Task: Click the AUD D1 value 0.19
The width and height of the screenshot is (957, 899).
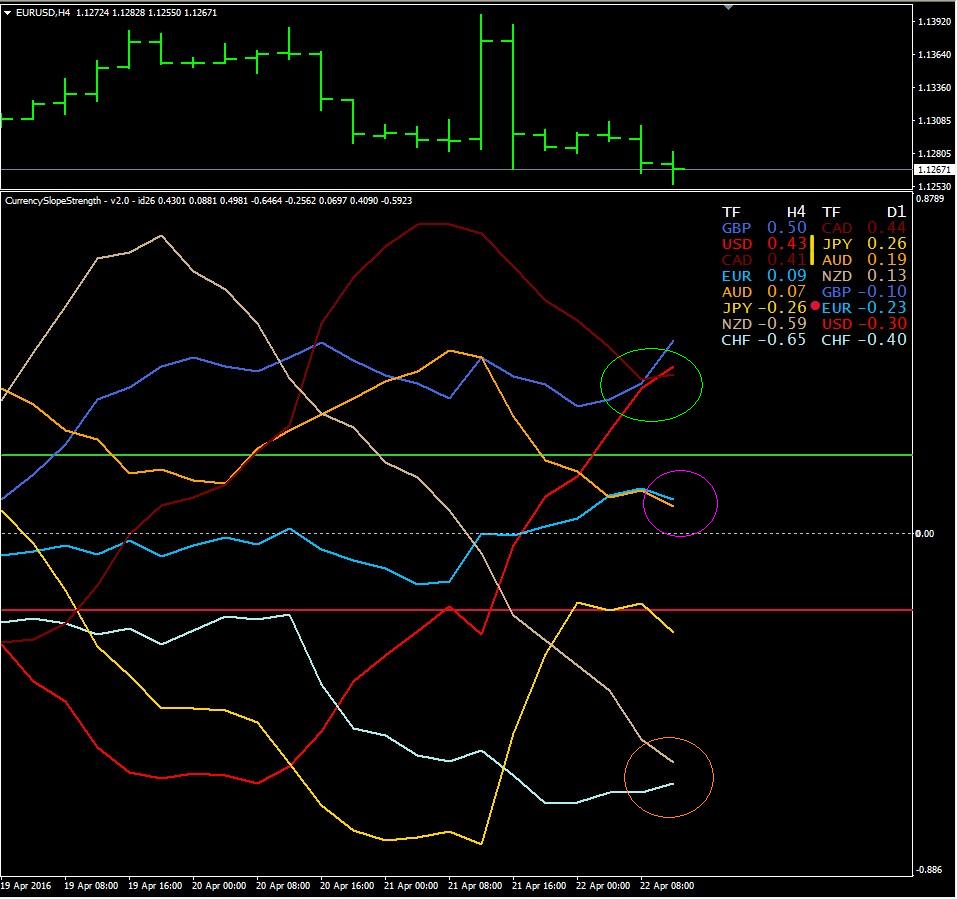Action: 887,259
